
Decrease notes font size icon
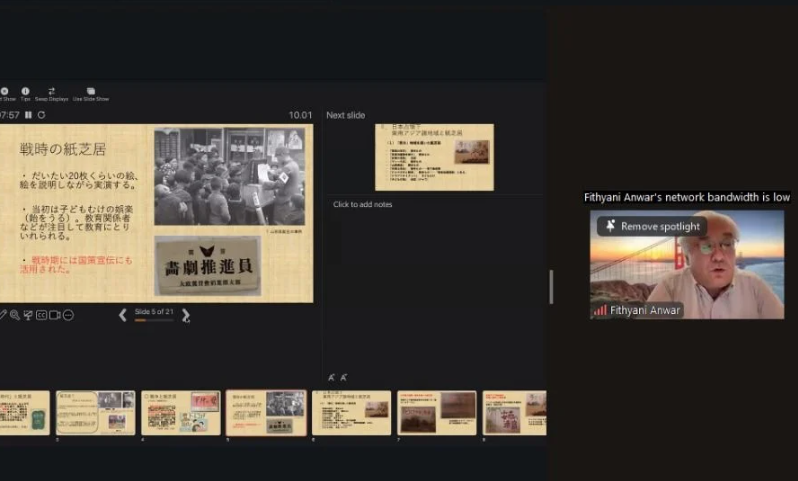click(x=344, y=377)
